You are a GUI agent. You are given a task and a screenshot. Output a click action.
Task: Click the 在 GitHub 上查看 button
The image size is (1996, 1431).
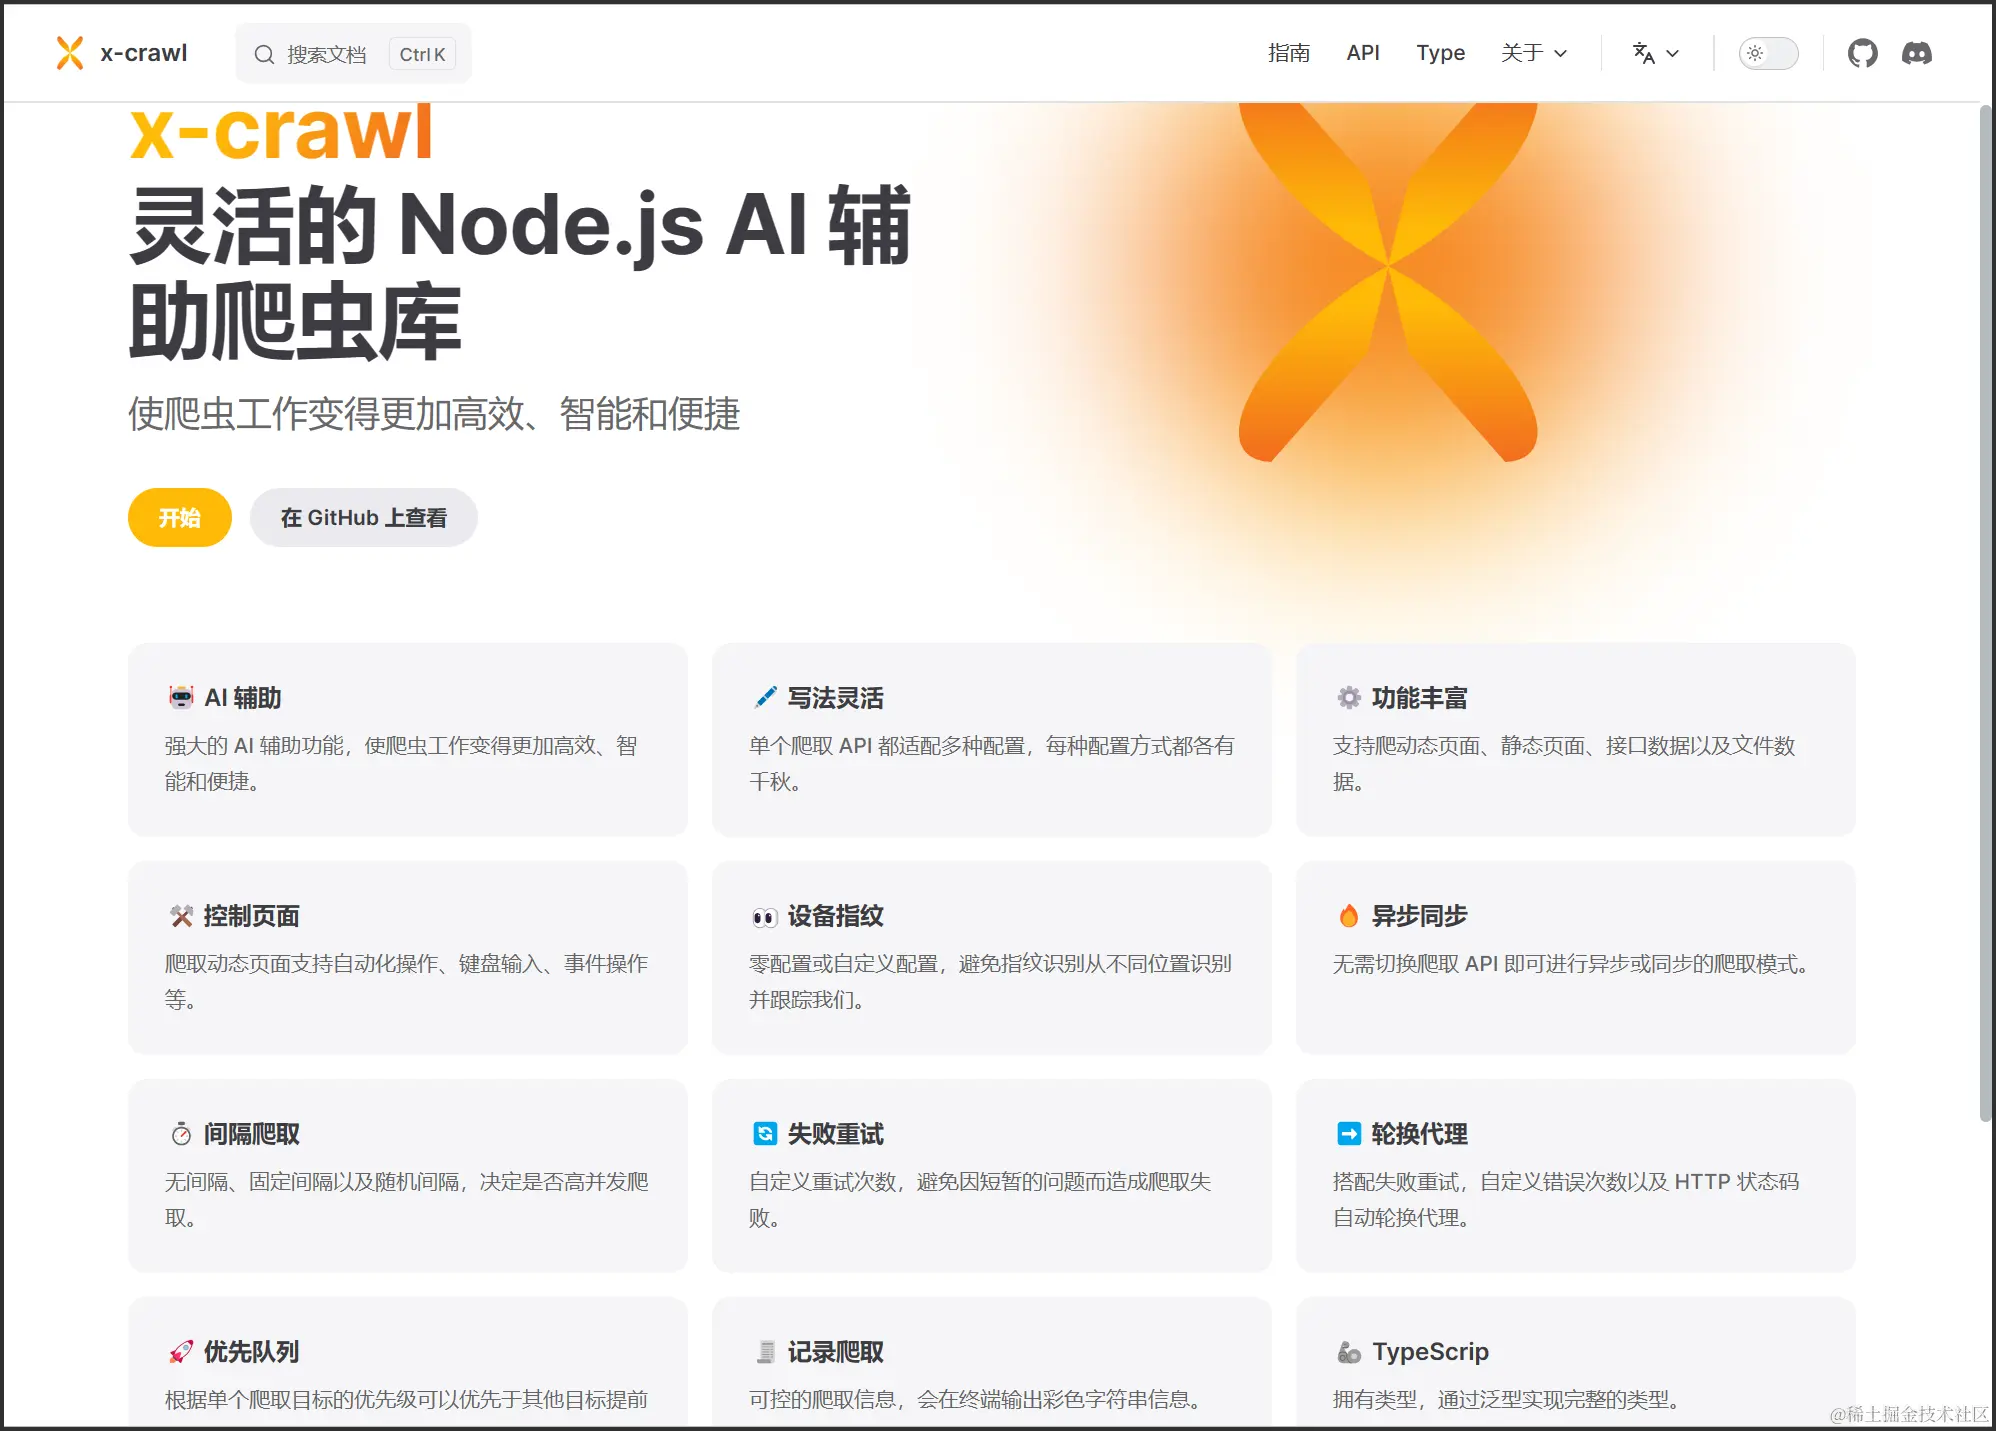(x=364, y=518)
